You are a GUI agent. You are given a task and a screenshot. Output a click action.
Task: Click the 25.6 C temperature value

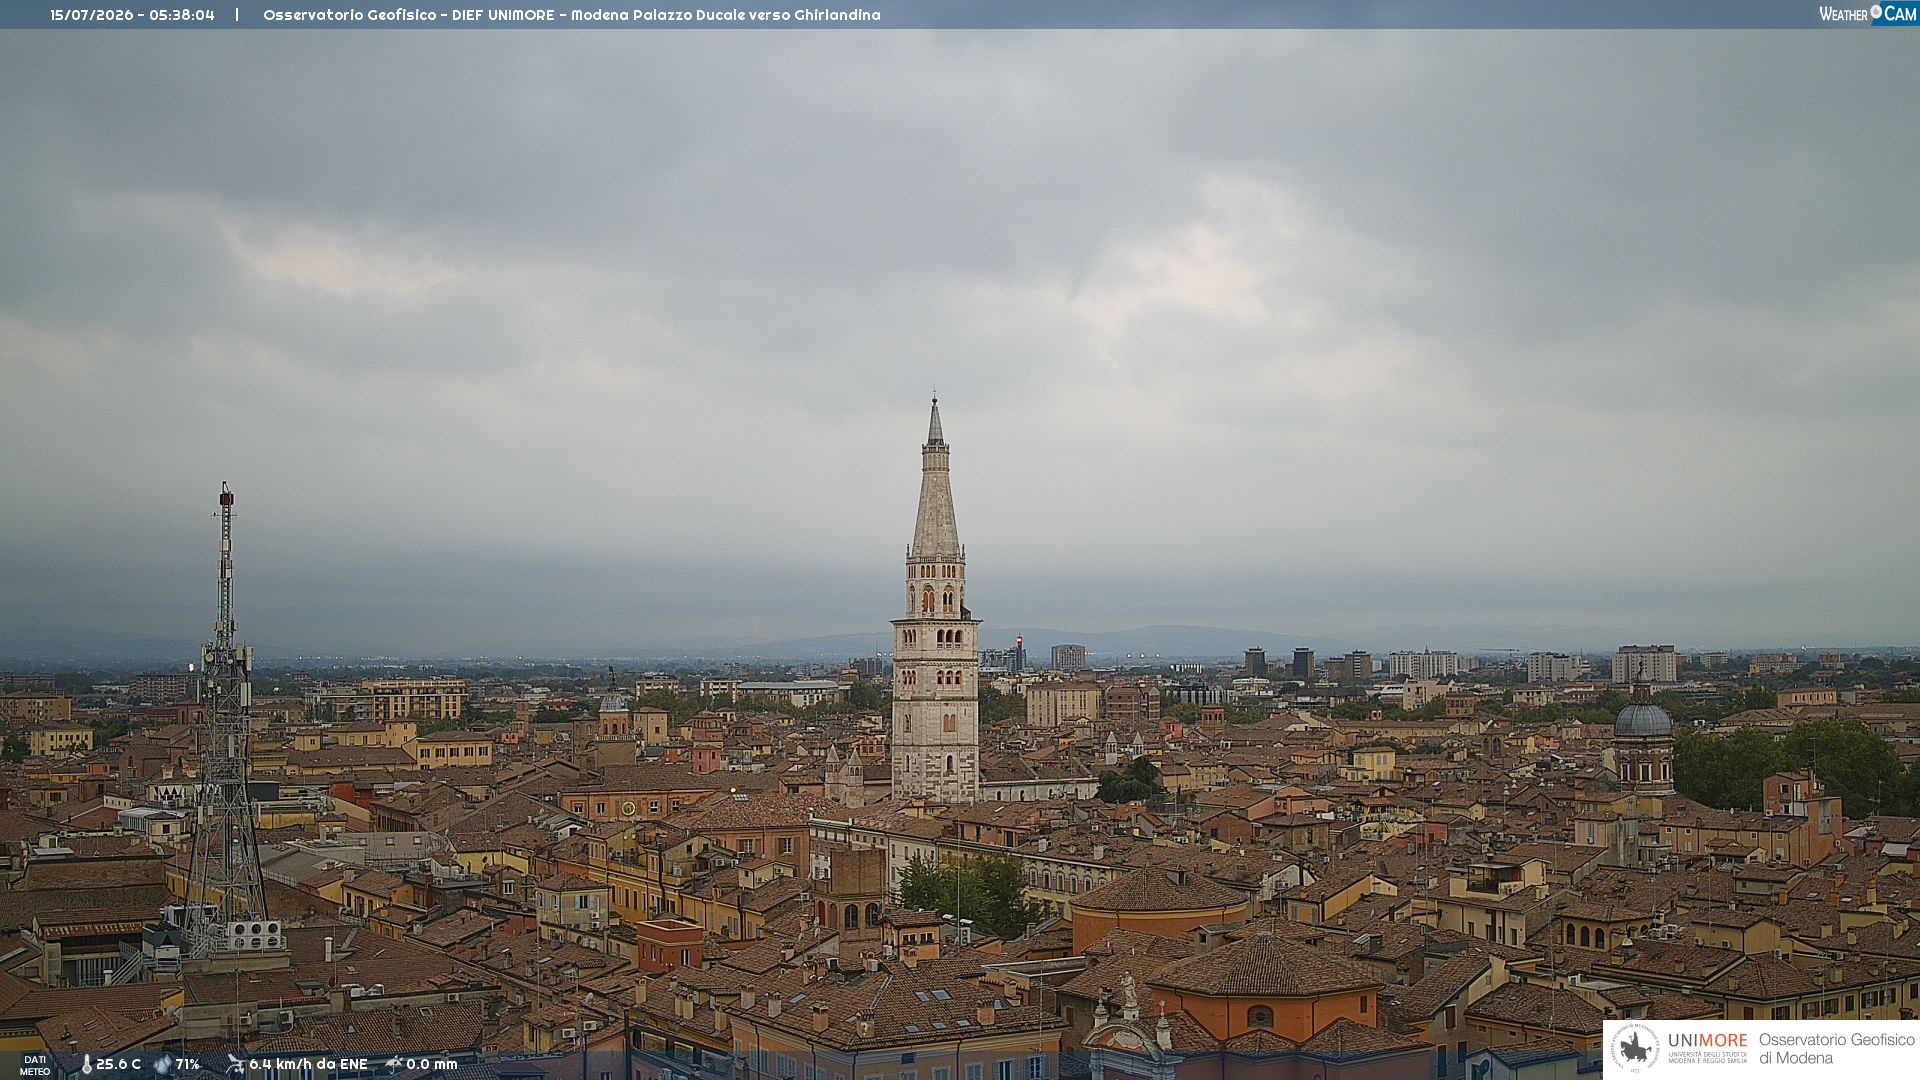[118, 1065]
